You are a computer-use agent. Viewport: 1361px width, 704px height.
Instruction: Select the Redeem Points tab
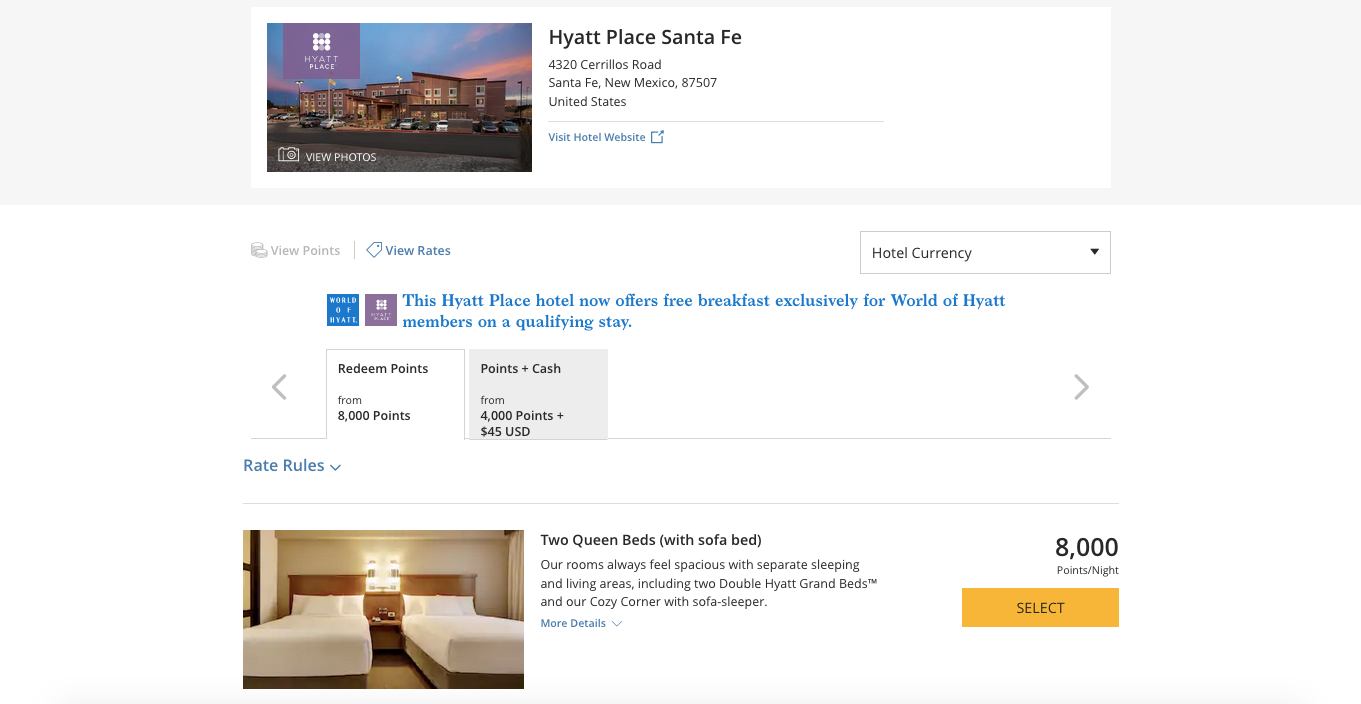click(x=395, y=393)
